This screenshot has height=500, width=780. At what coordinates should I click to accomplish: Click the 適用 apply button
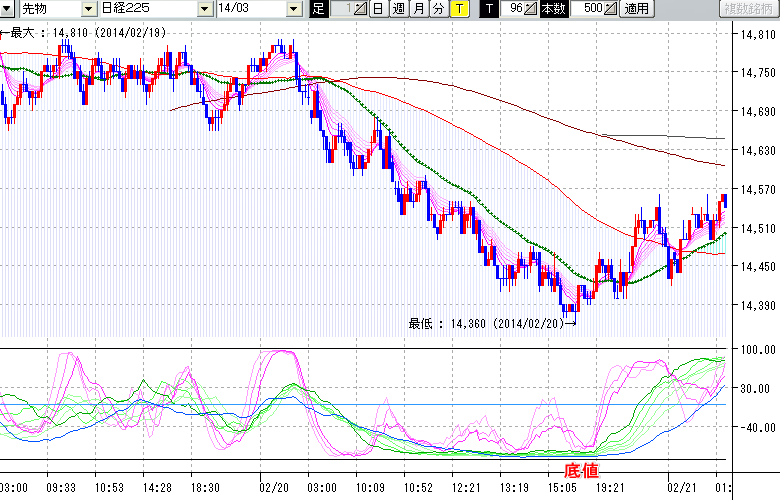coord(636,9)
